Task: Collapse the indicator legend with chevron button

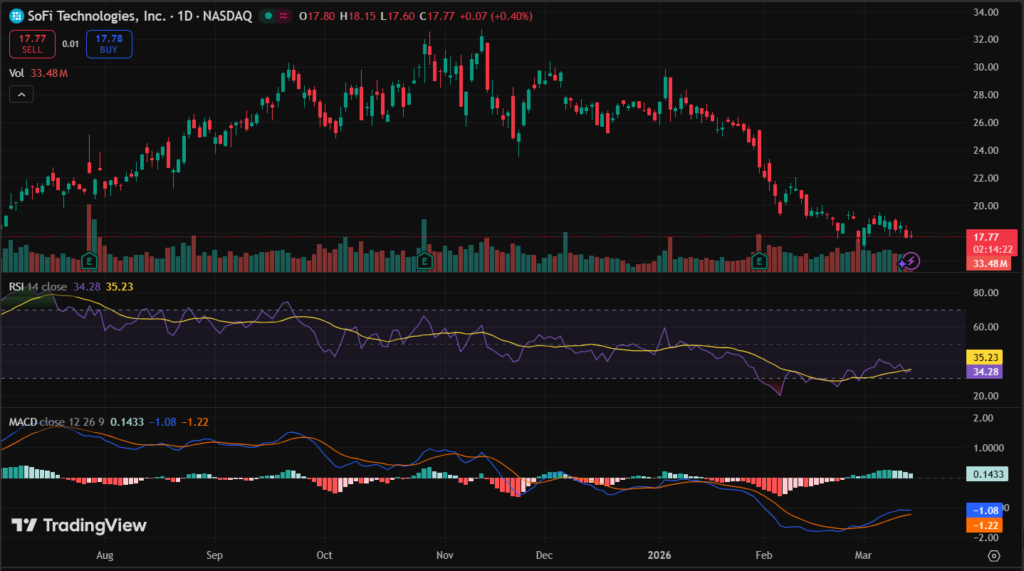Action: click(x=22, y=94)
